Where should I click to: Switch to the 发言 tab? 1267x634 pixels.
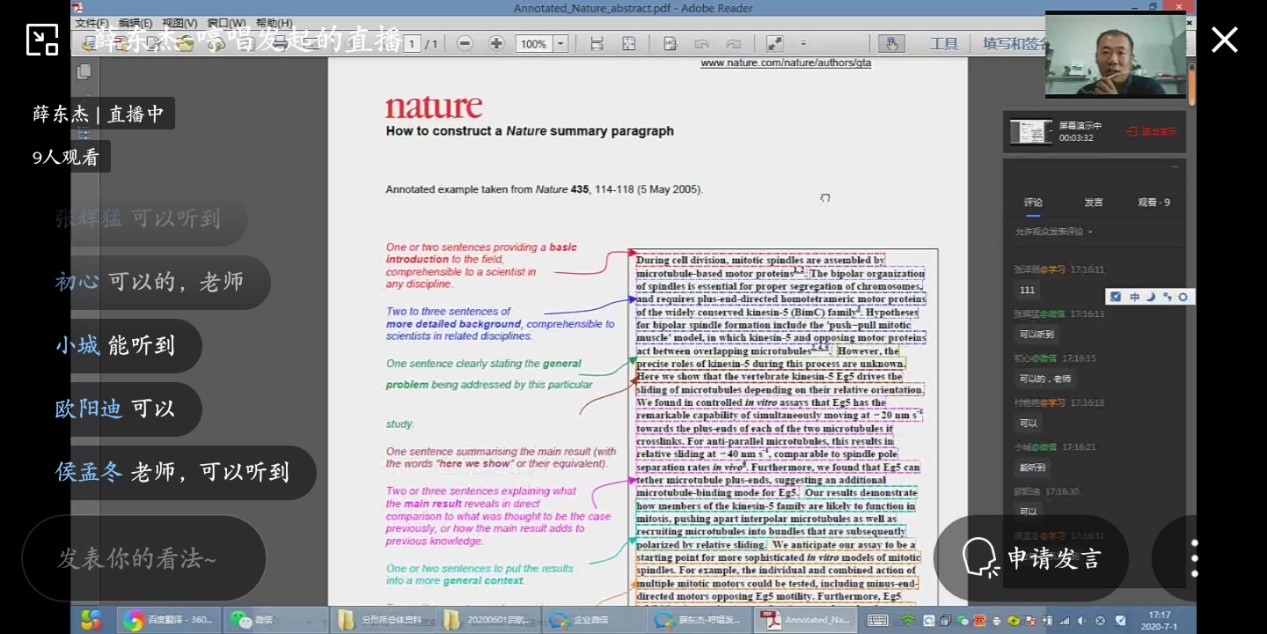[x=1093, y=202]
